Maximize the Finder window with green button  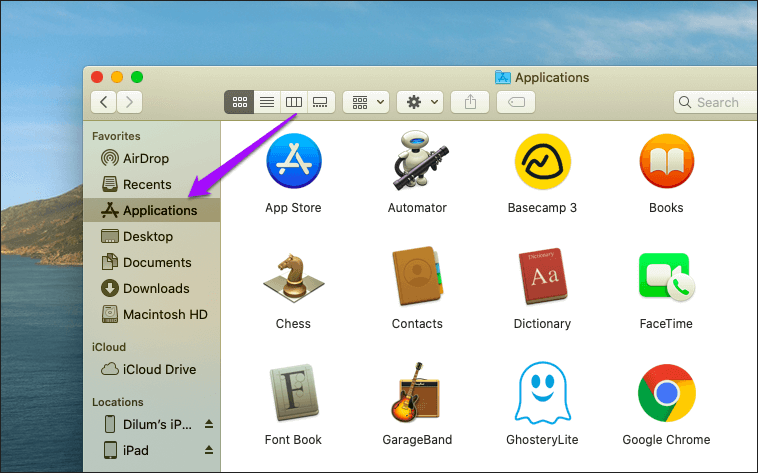137,77
